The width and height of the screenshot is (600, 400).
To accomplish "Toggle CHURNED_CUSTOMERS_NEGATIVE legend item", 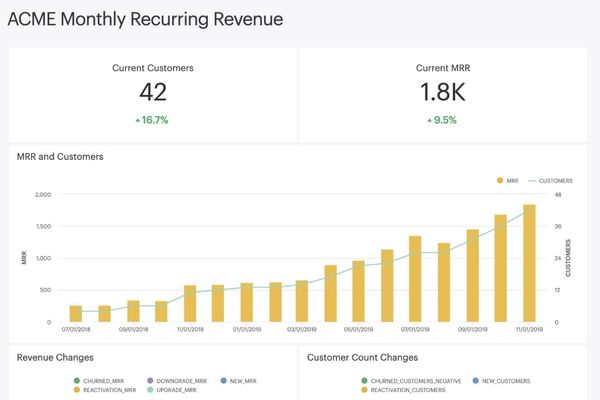I will tap(411, 381).
